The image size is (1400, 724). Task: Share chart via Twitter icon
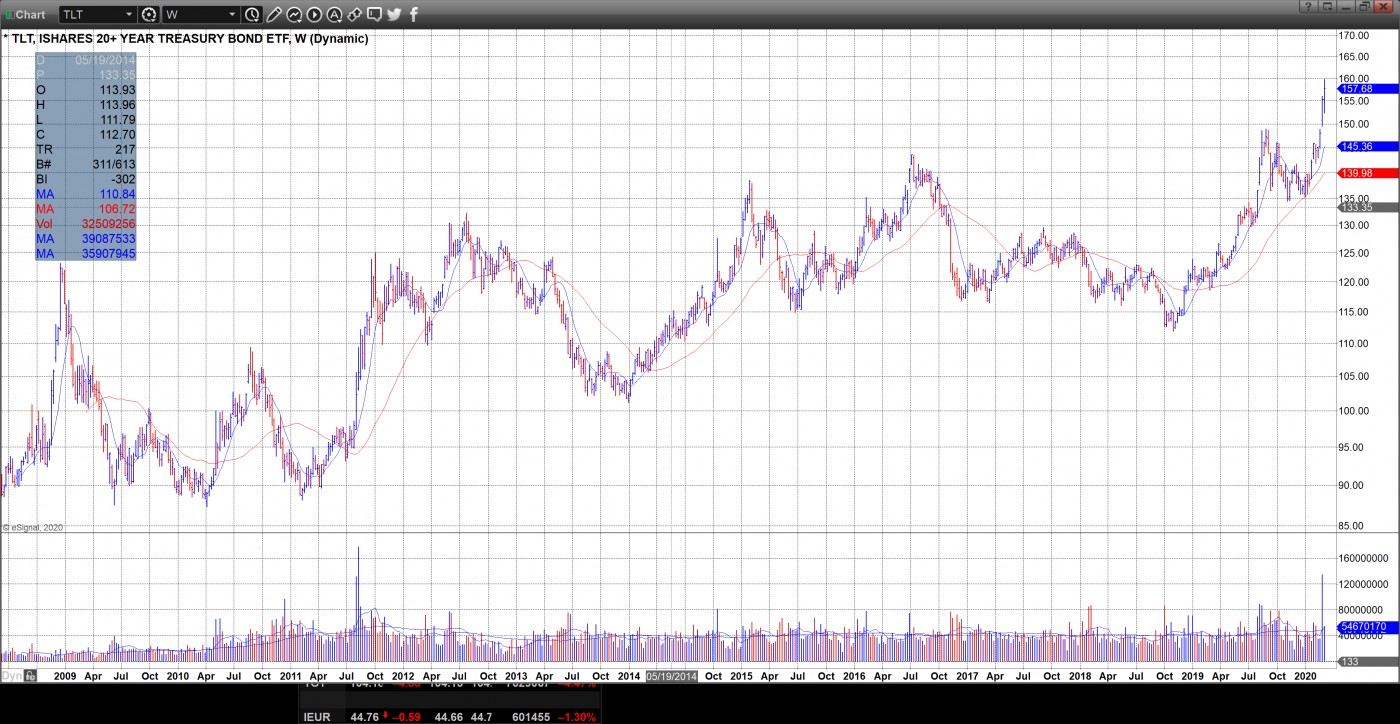(394, 14)
